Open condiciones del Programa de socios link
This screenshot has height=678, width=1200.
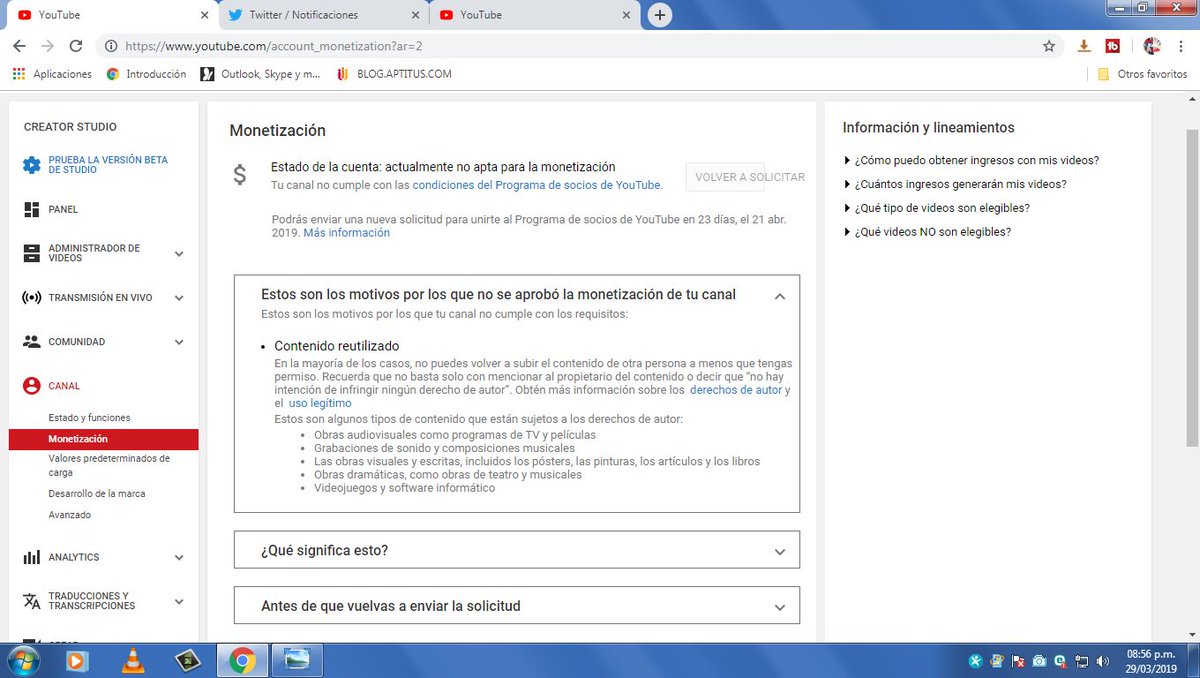point(536,185)
